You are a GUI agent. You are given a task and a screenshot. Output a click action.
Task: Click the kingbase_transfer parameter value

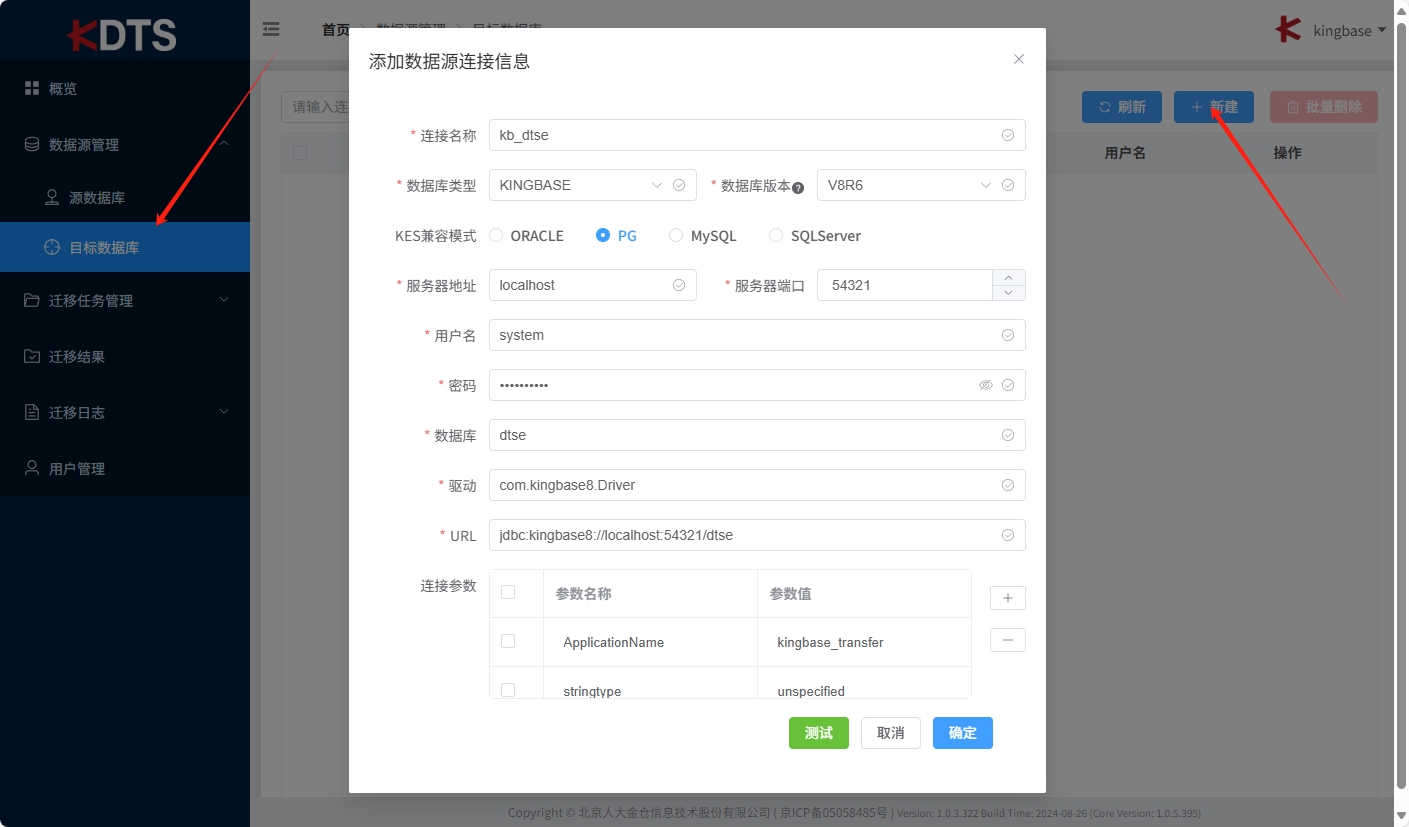coord(830,642)
